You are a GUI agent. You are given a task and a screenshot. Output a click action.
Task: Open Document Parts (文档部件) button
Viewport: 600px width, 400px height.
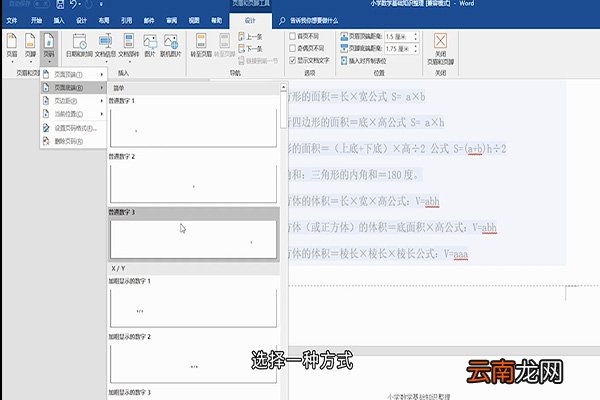coord(129,47)
